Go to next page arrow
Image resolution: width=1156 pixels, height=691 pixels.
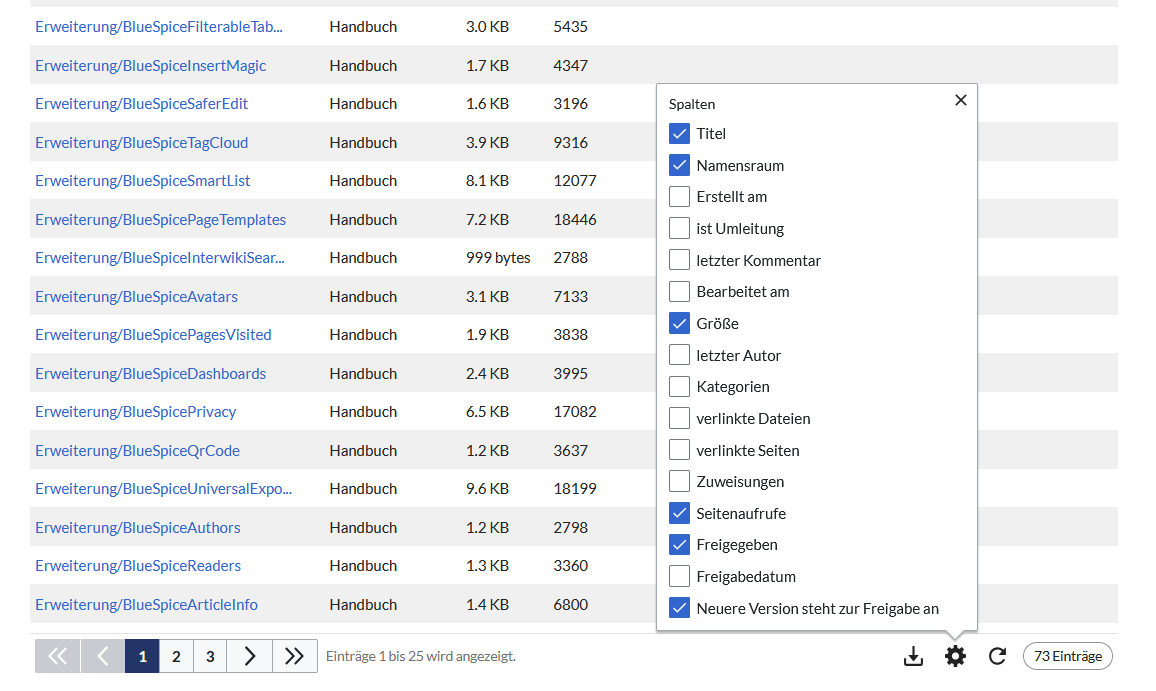(x=250, y=657)
